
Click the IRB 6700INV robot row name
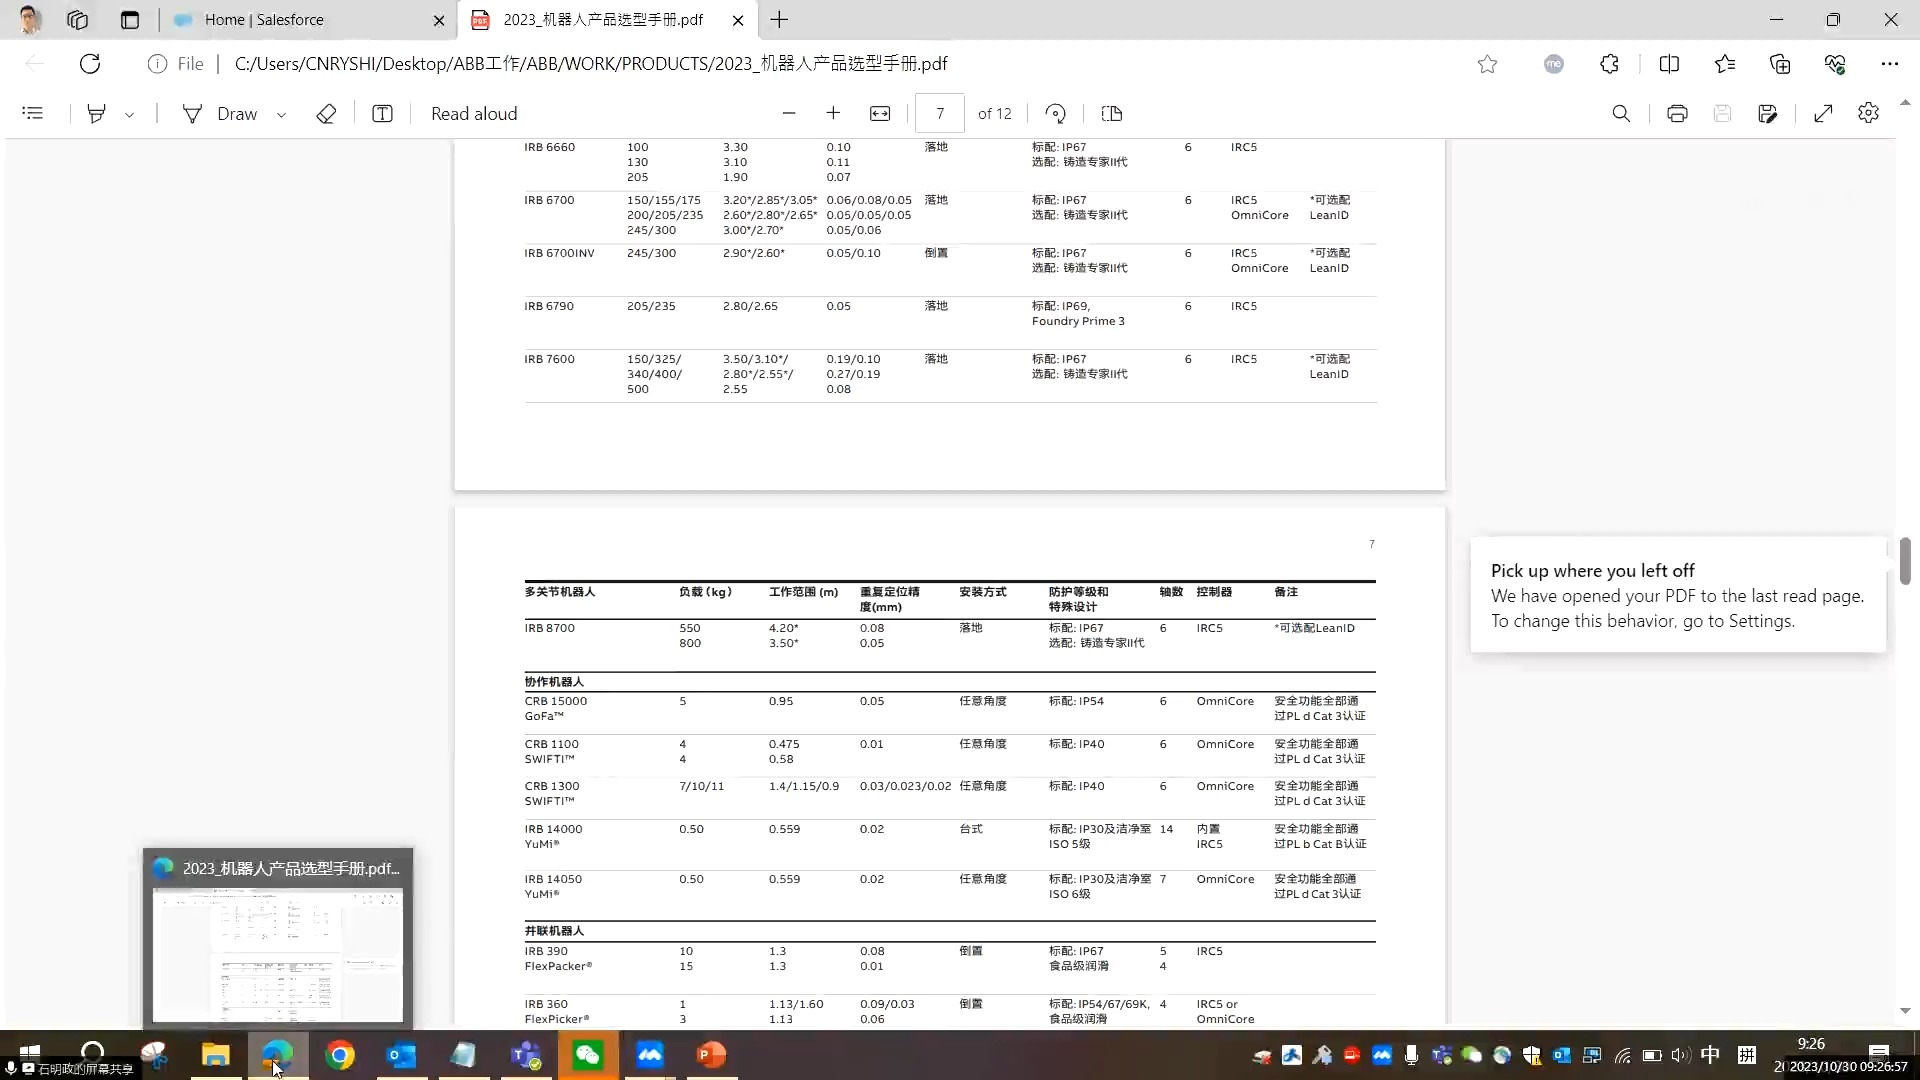click(x=559, y=253)
